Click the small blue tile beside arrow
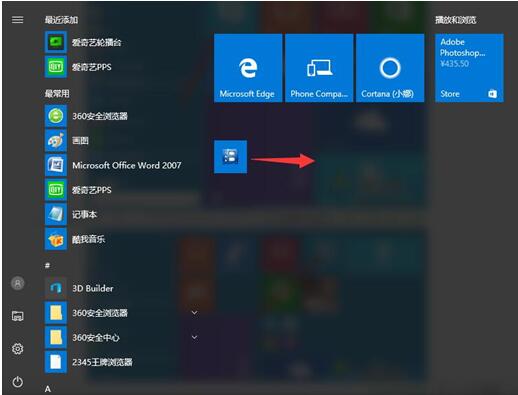 pos(230,157)
